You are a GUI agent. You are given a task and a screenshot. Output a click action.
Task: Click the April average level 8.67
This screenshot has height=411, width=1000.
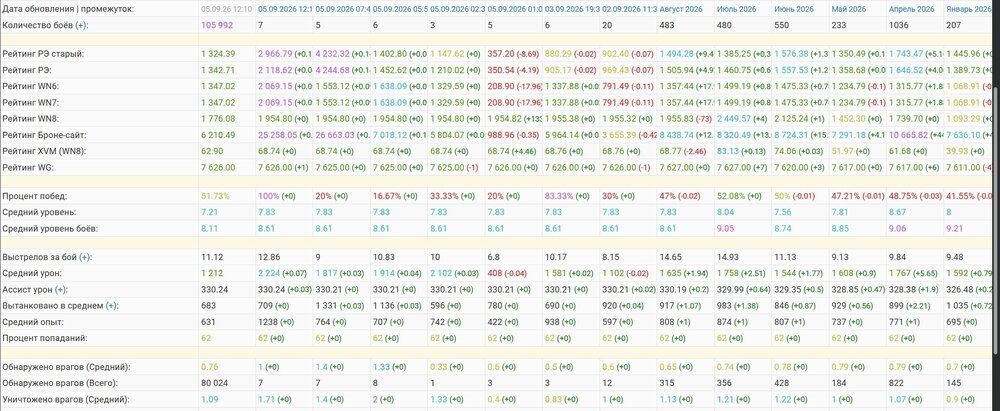click(897, 213)
